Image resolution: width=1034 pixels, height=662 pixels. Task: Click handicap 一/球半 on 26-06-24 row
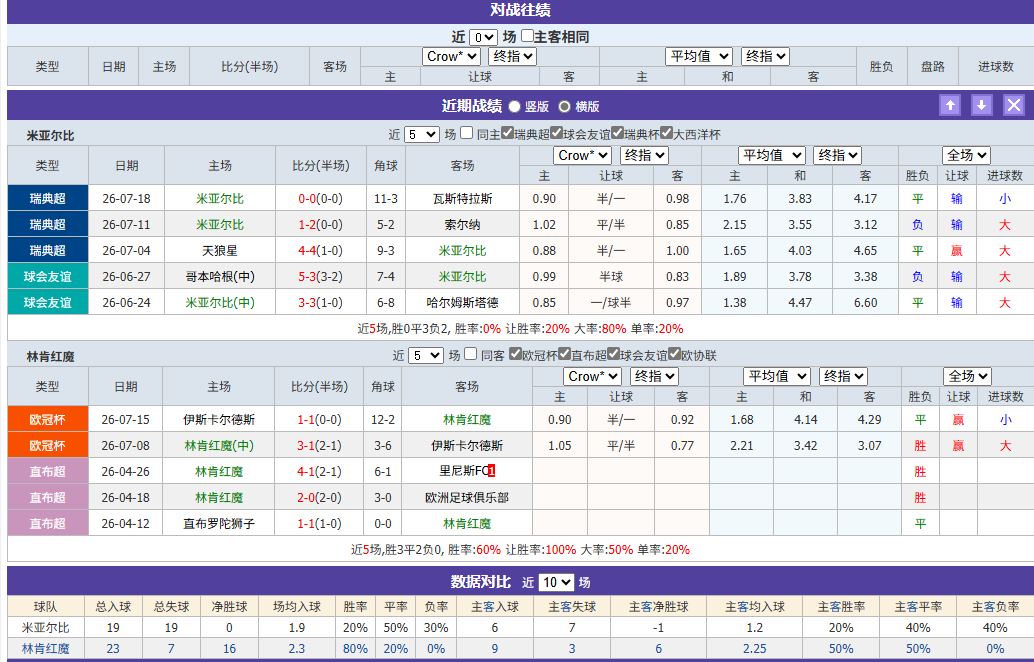tap(611, 303)
